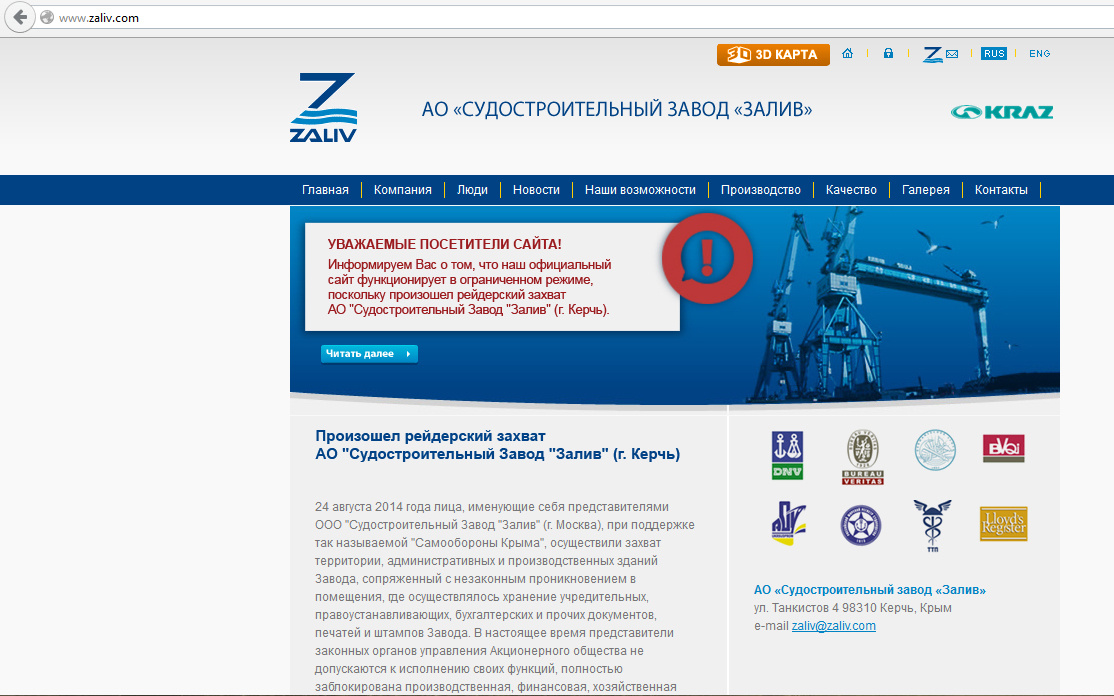Screen dimensions: 1114x696
Task: Click АО «Судостроительный завод «Залив» contact heading
Action: 870,589
